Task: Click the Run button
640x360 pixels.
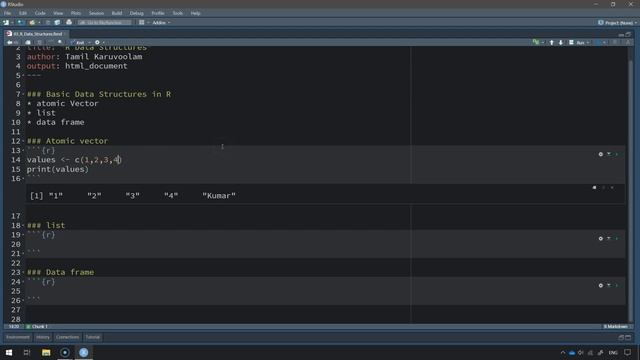Action: click(x=577, y=42)
